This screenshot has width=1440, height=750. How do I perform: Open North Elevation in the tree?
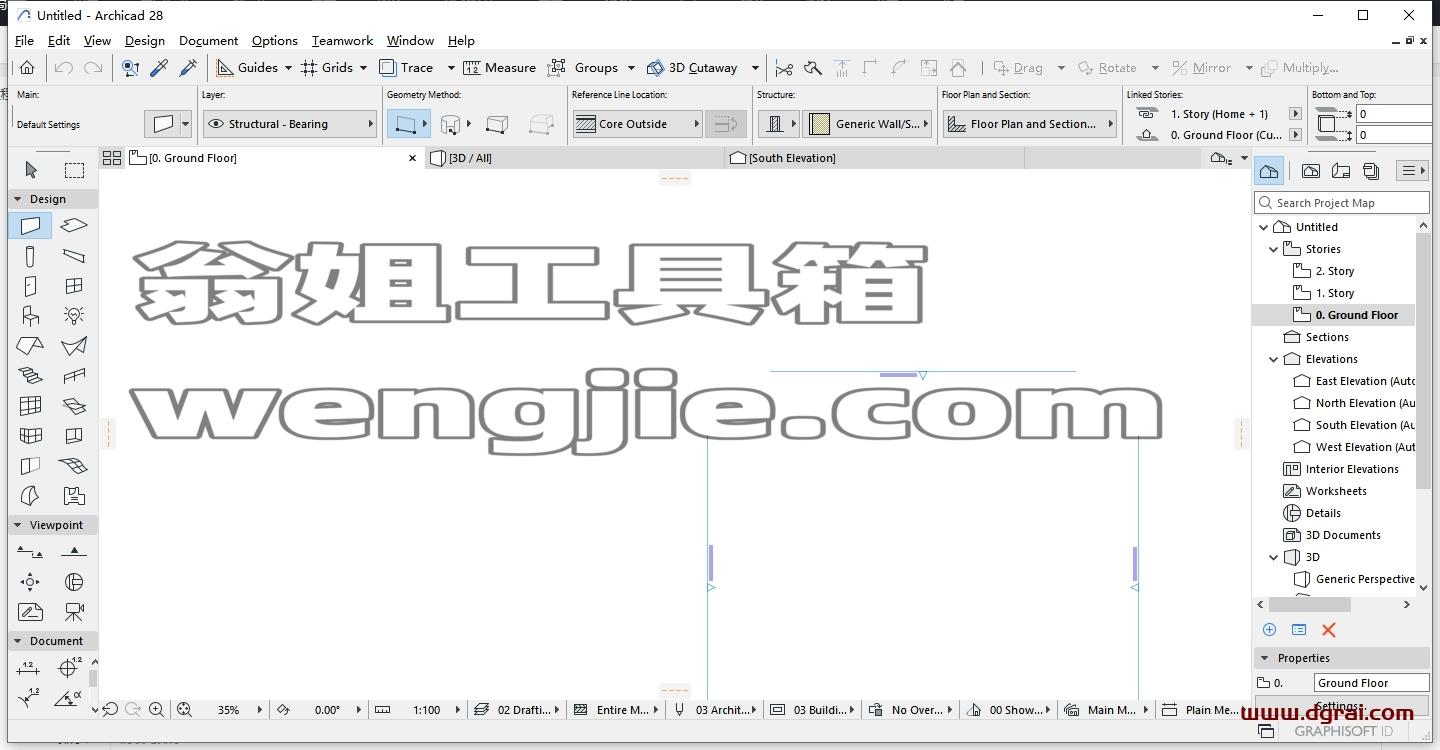point(1354,403)
